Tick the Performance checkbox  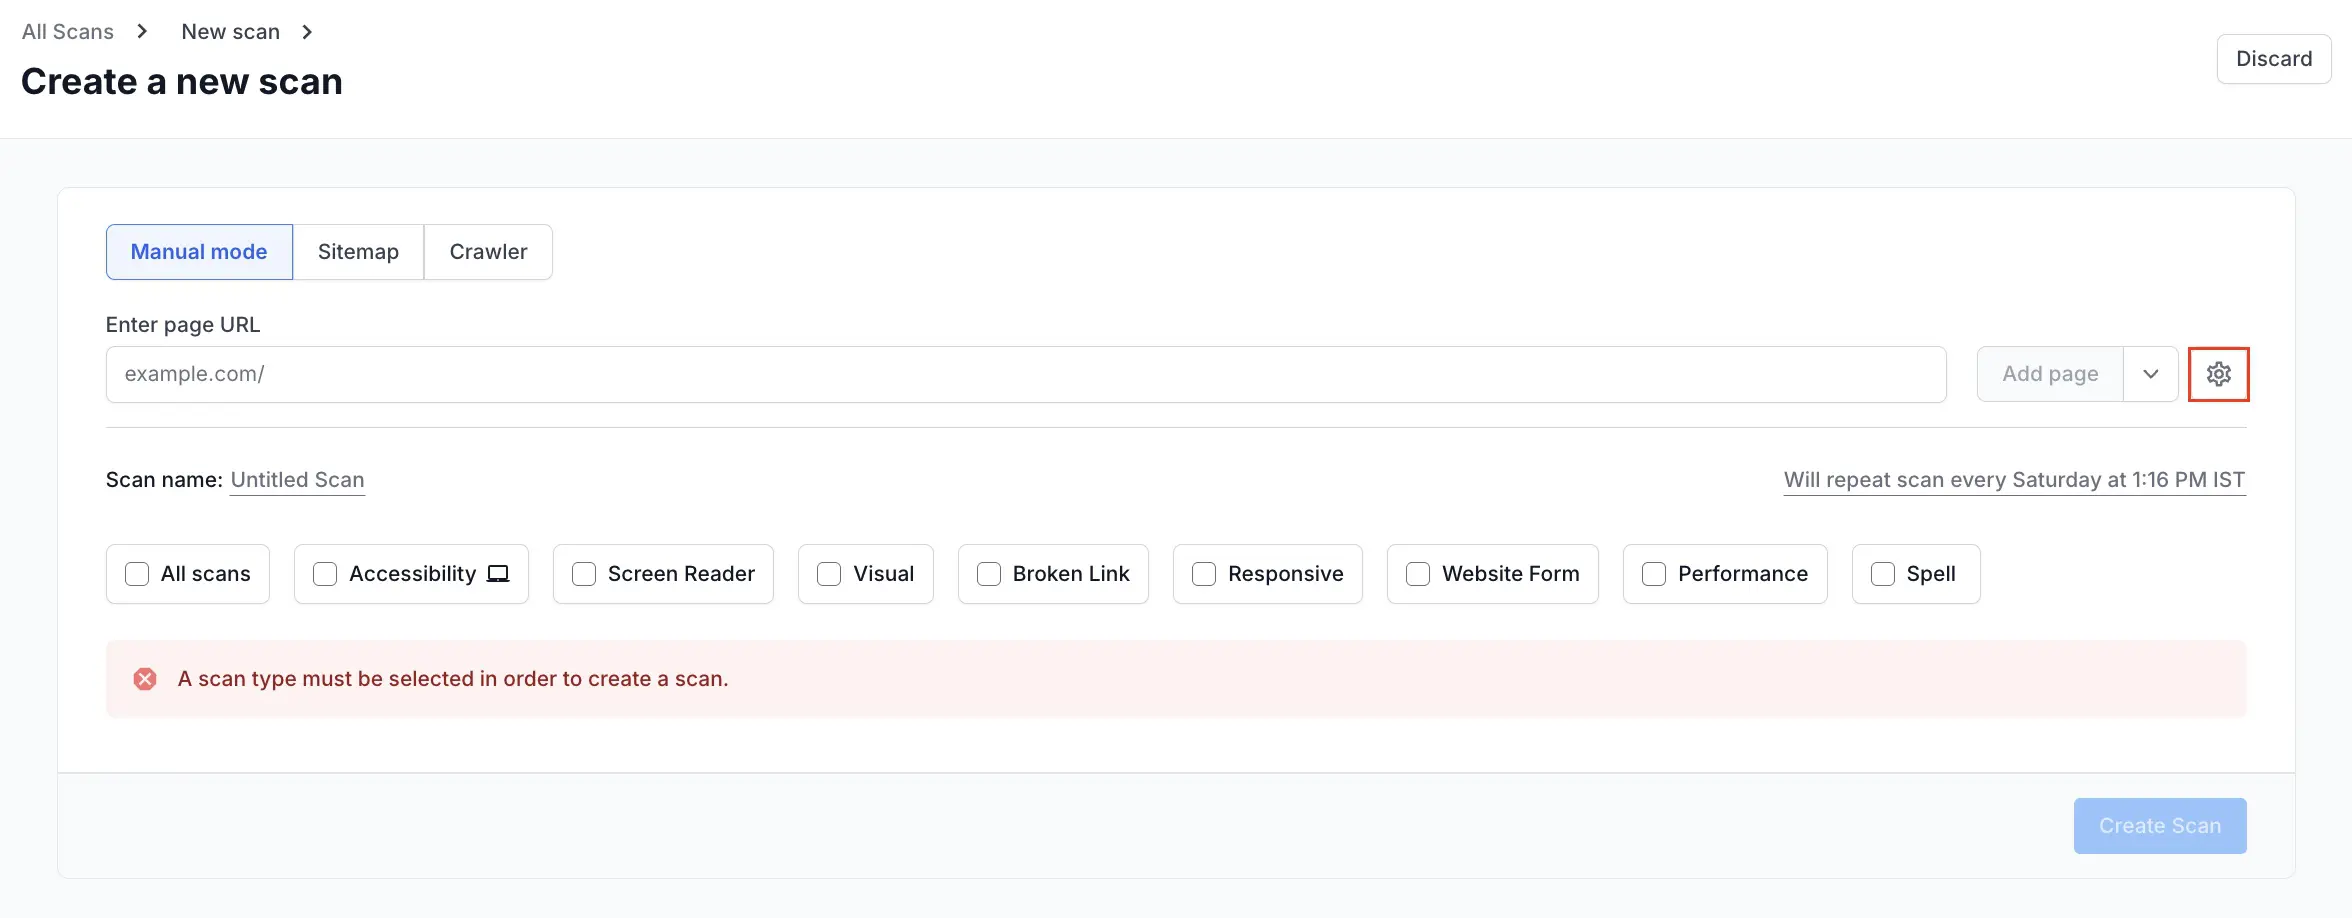point(1654,574)
